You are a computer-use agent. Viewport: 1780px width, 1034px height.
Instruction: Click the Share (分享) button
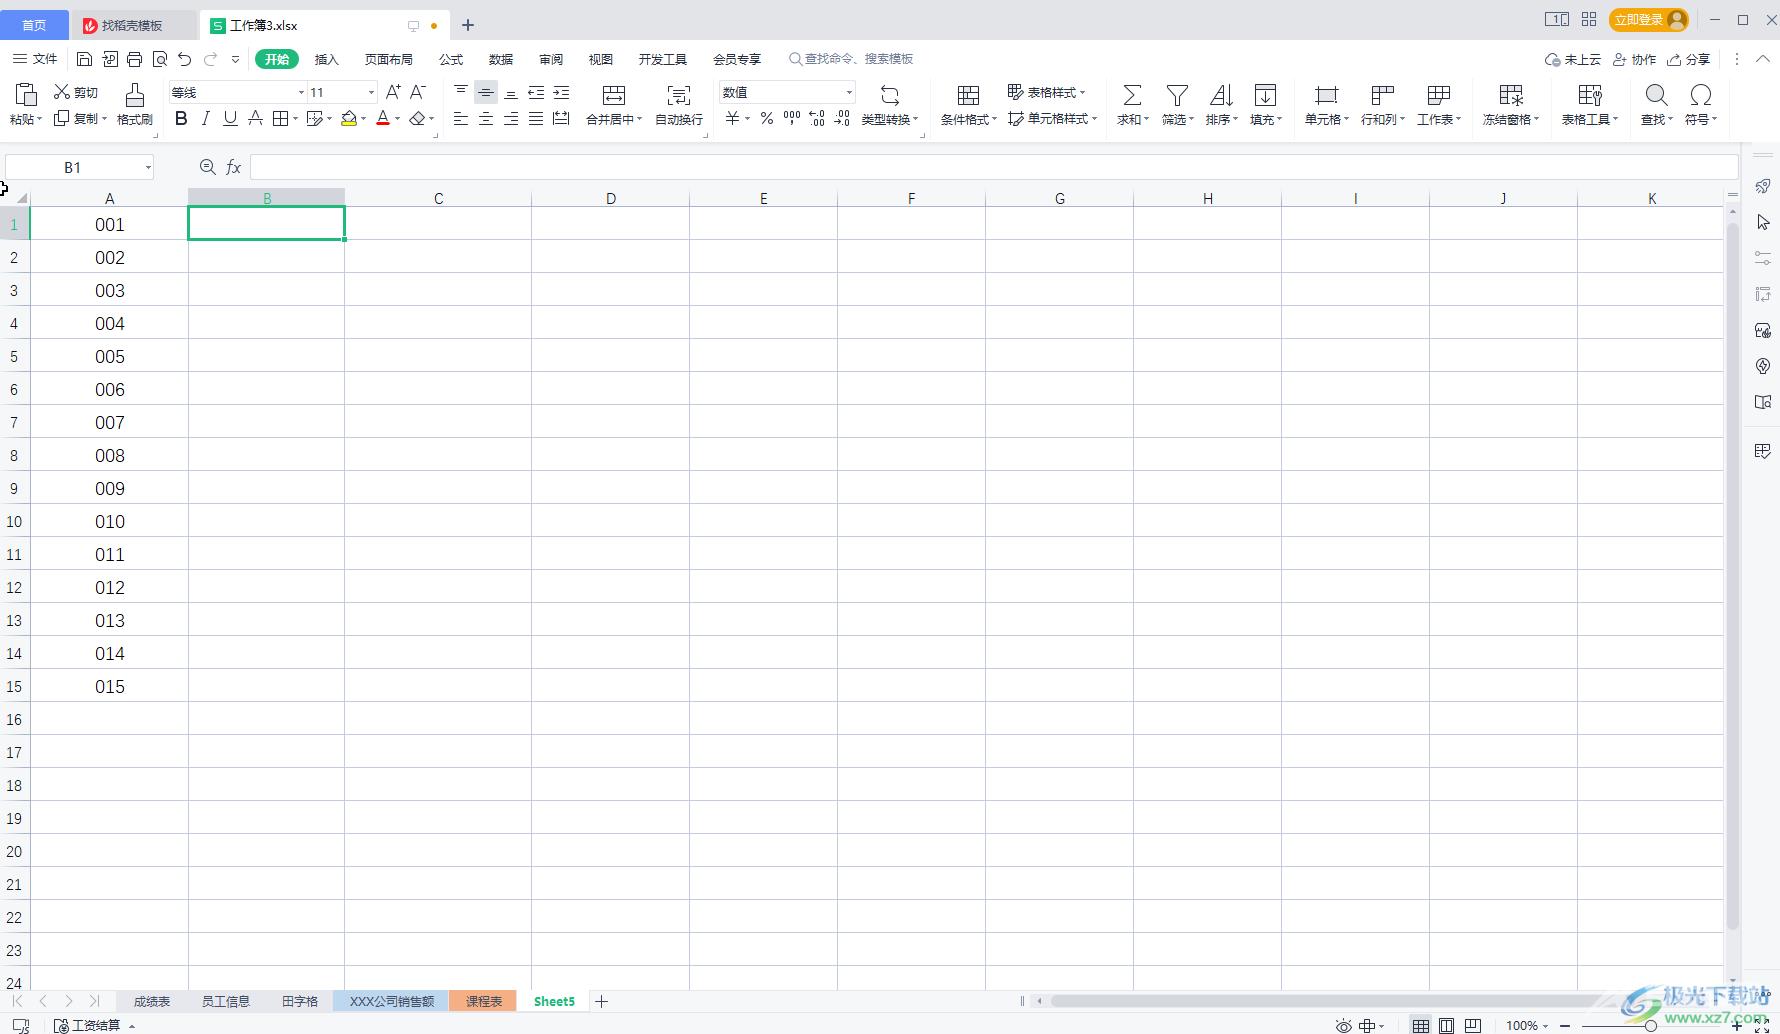click(1689, 59)
